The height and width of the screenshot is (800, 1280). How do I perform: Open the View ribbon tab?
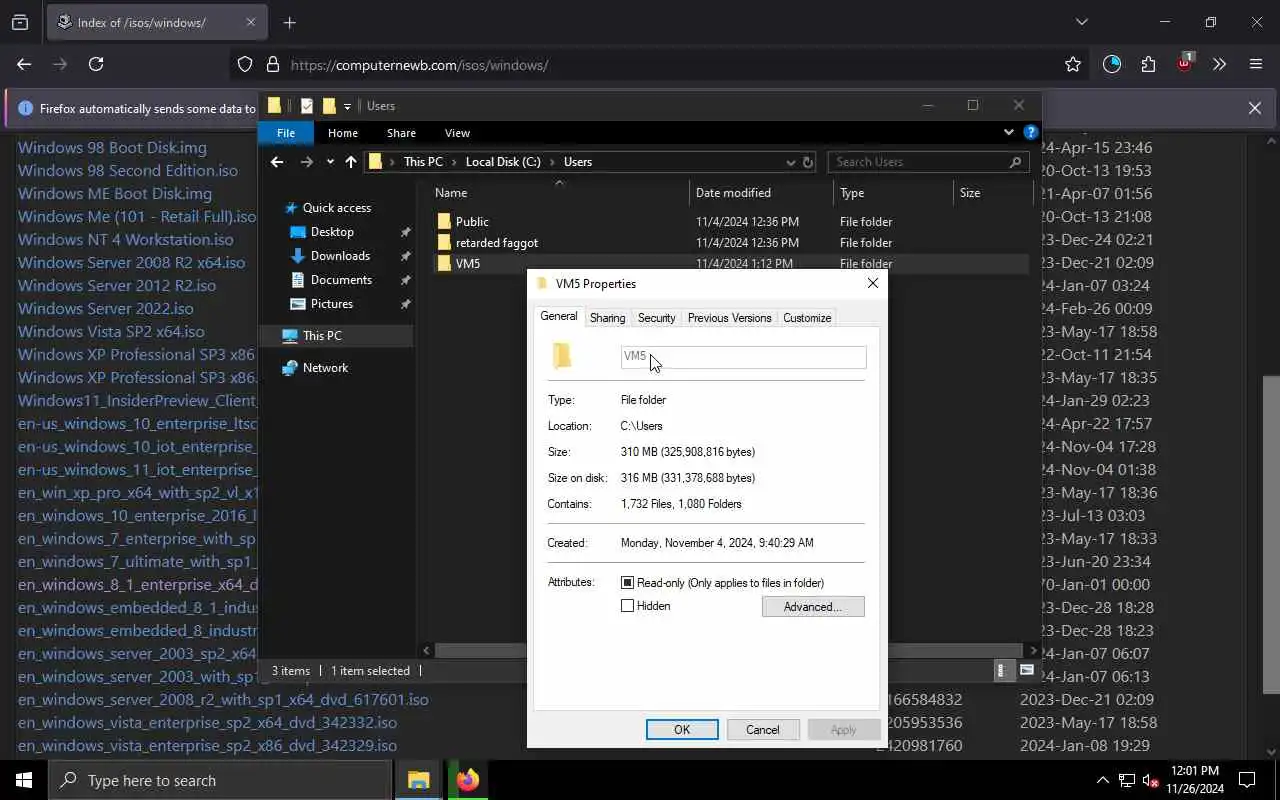pos(457,133)
